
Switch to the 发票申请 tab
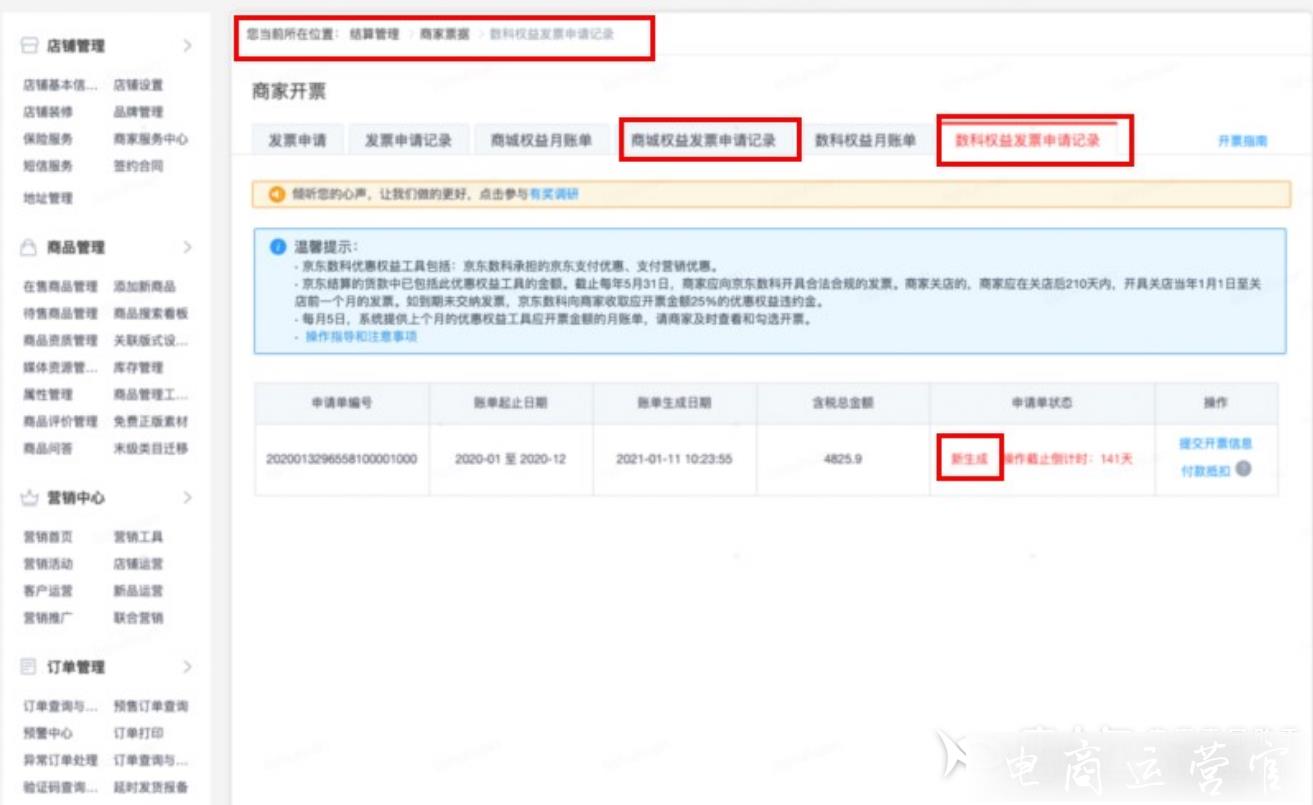pos(297,141)
